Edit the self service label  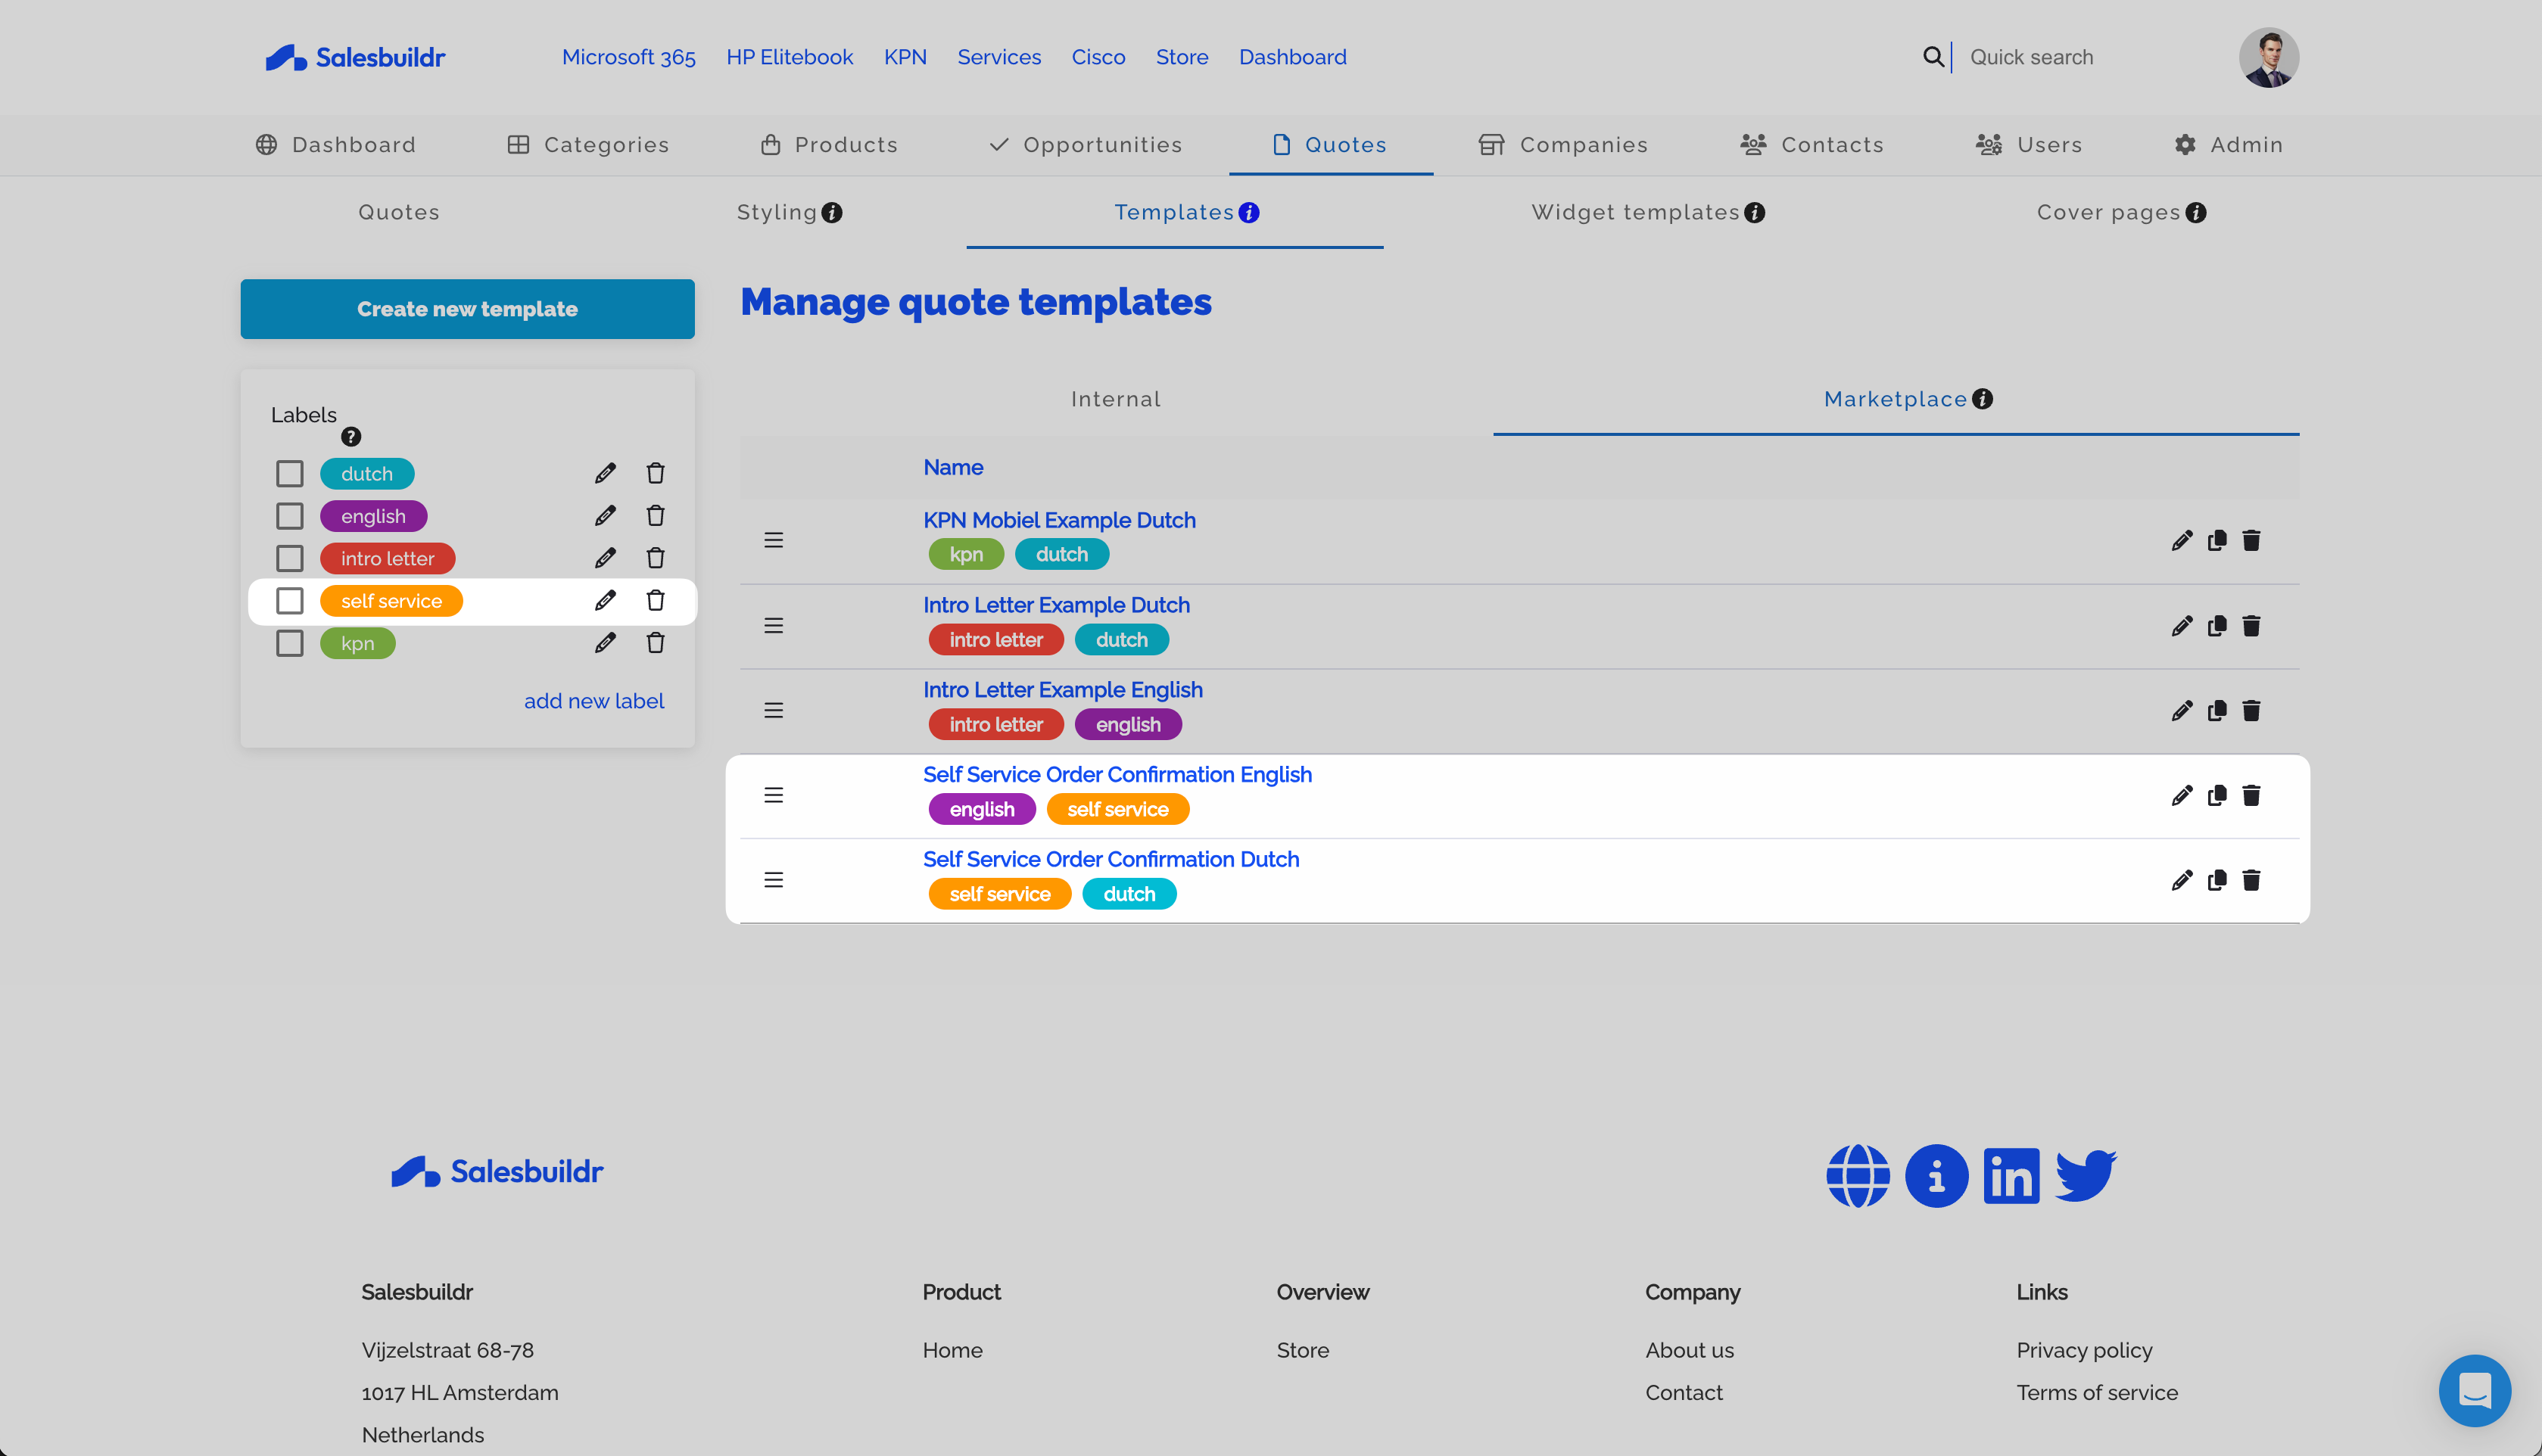point(605,601)
